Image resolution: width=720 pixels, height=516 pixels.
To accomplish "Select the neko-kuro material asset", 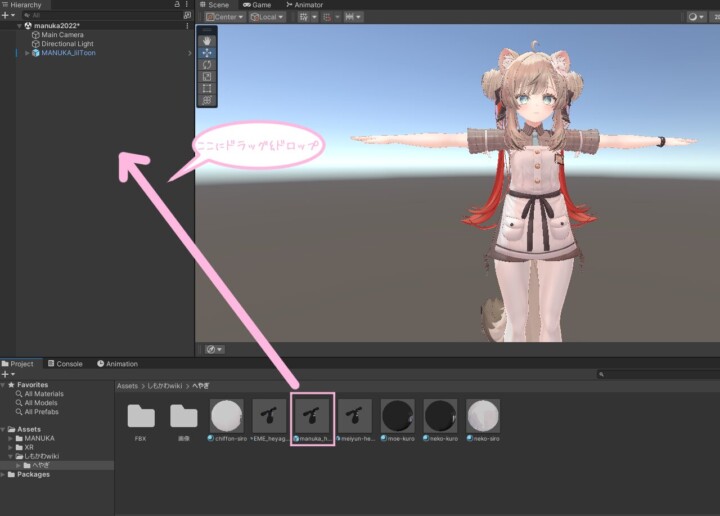I will point(440,421).
